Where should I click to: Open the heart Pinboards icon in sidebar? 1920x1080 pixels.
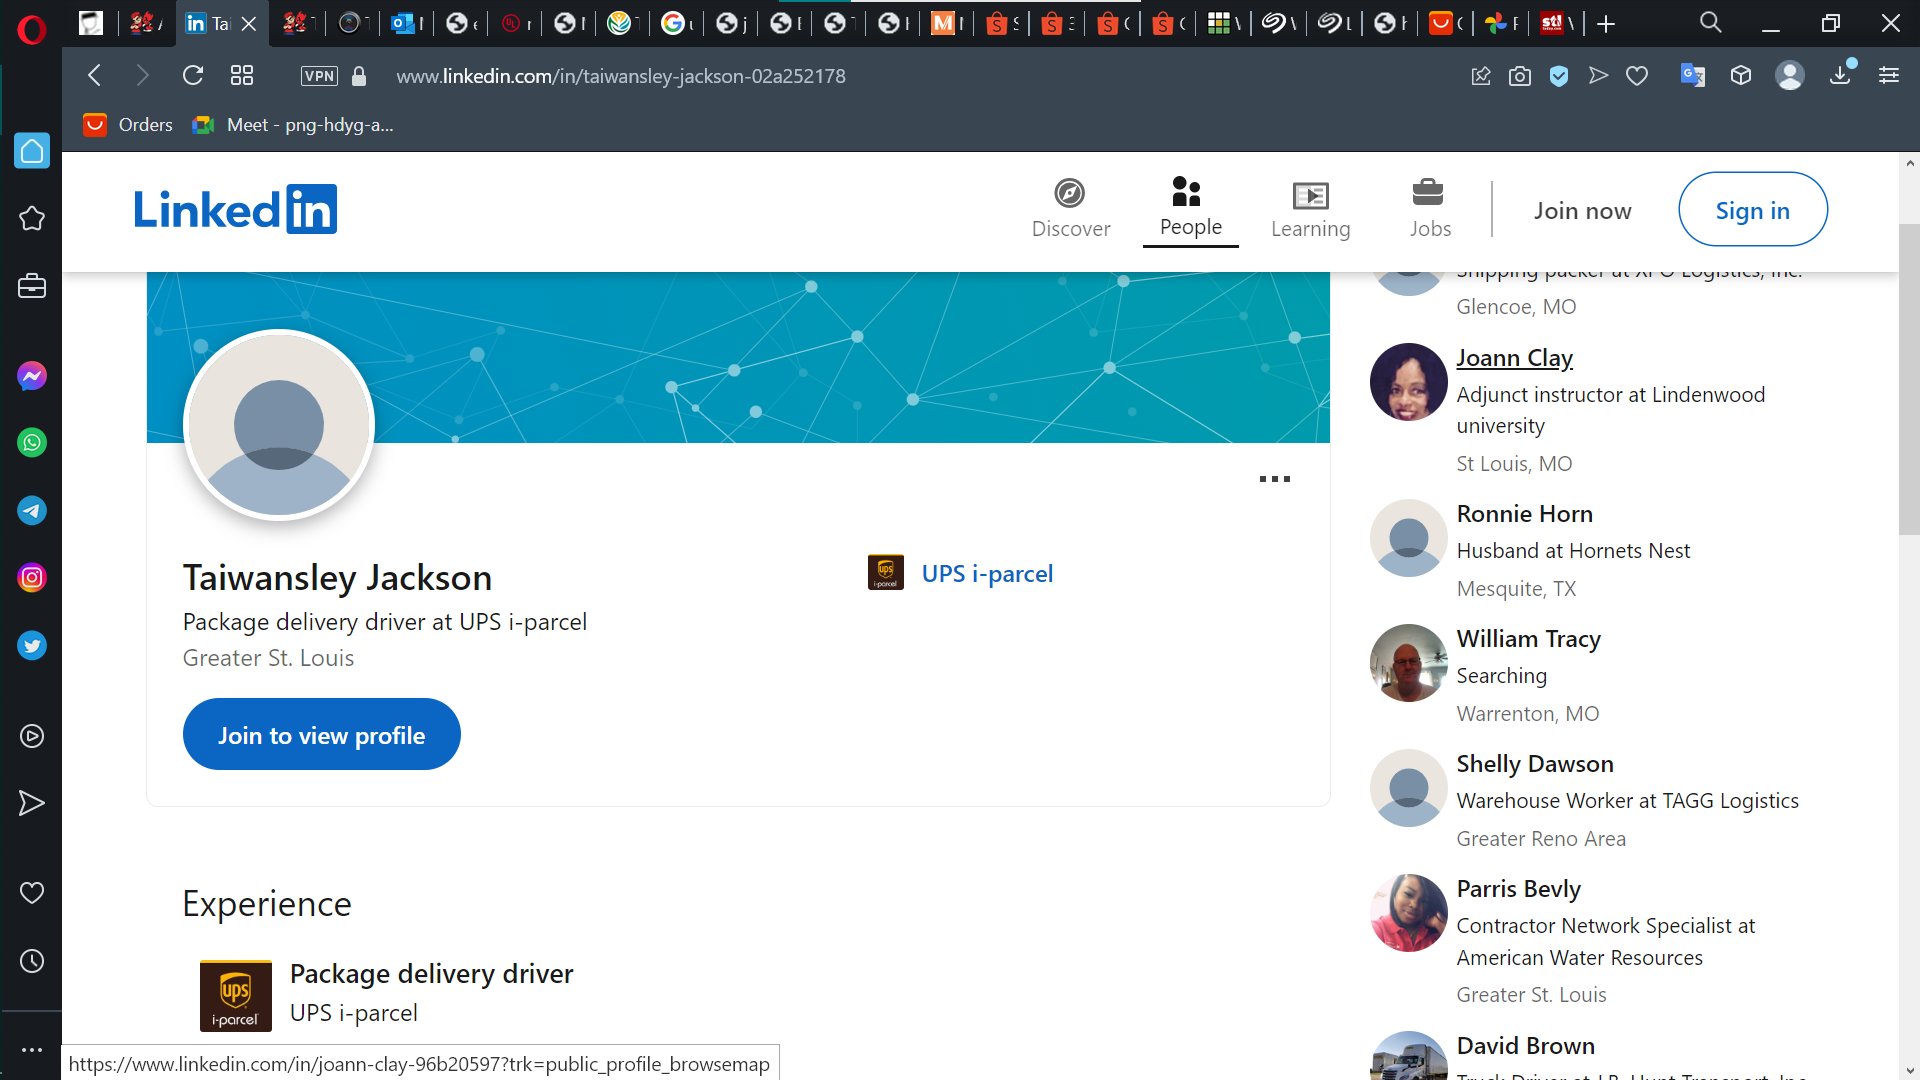[x=32, y=893]
